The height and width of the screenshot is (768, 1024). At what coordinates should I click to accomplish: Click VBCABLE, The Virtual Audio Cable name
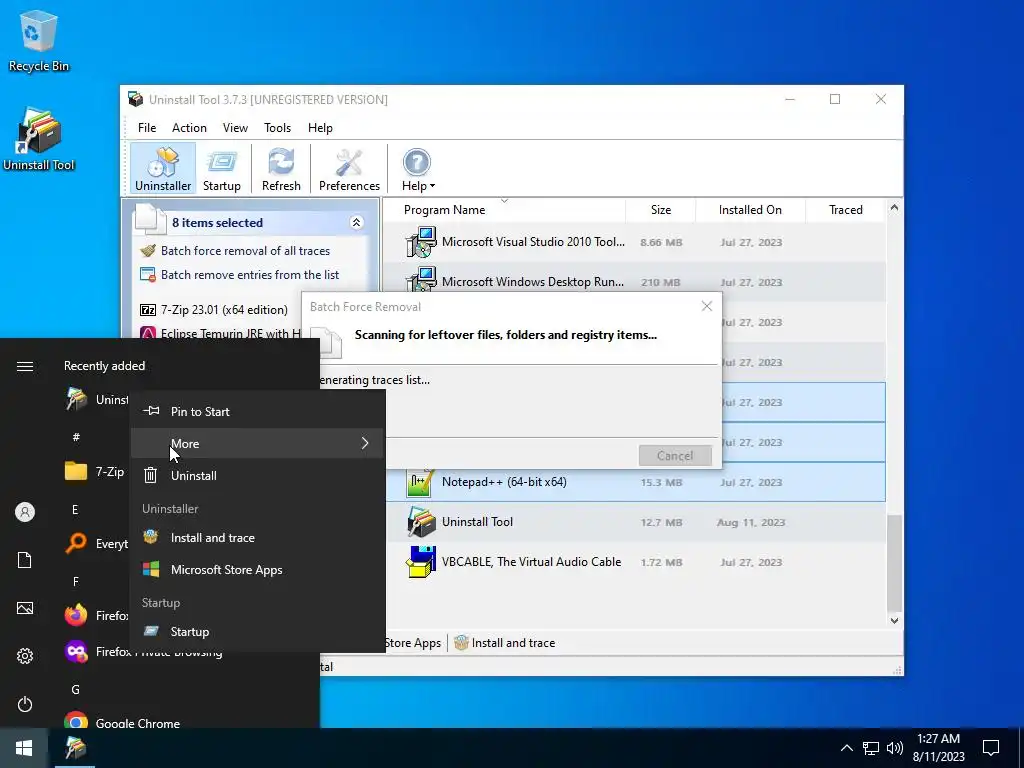click(531, 562)
